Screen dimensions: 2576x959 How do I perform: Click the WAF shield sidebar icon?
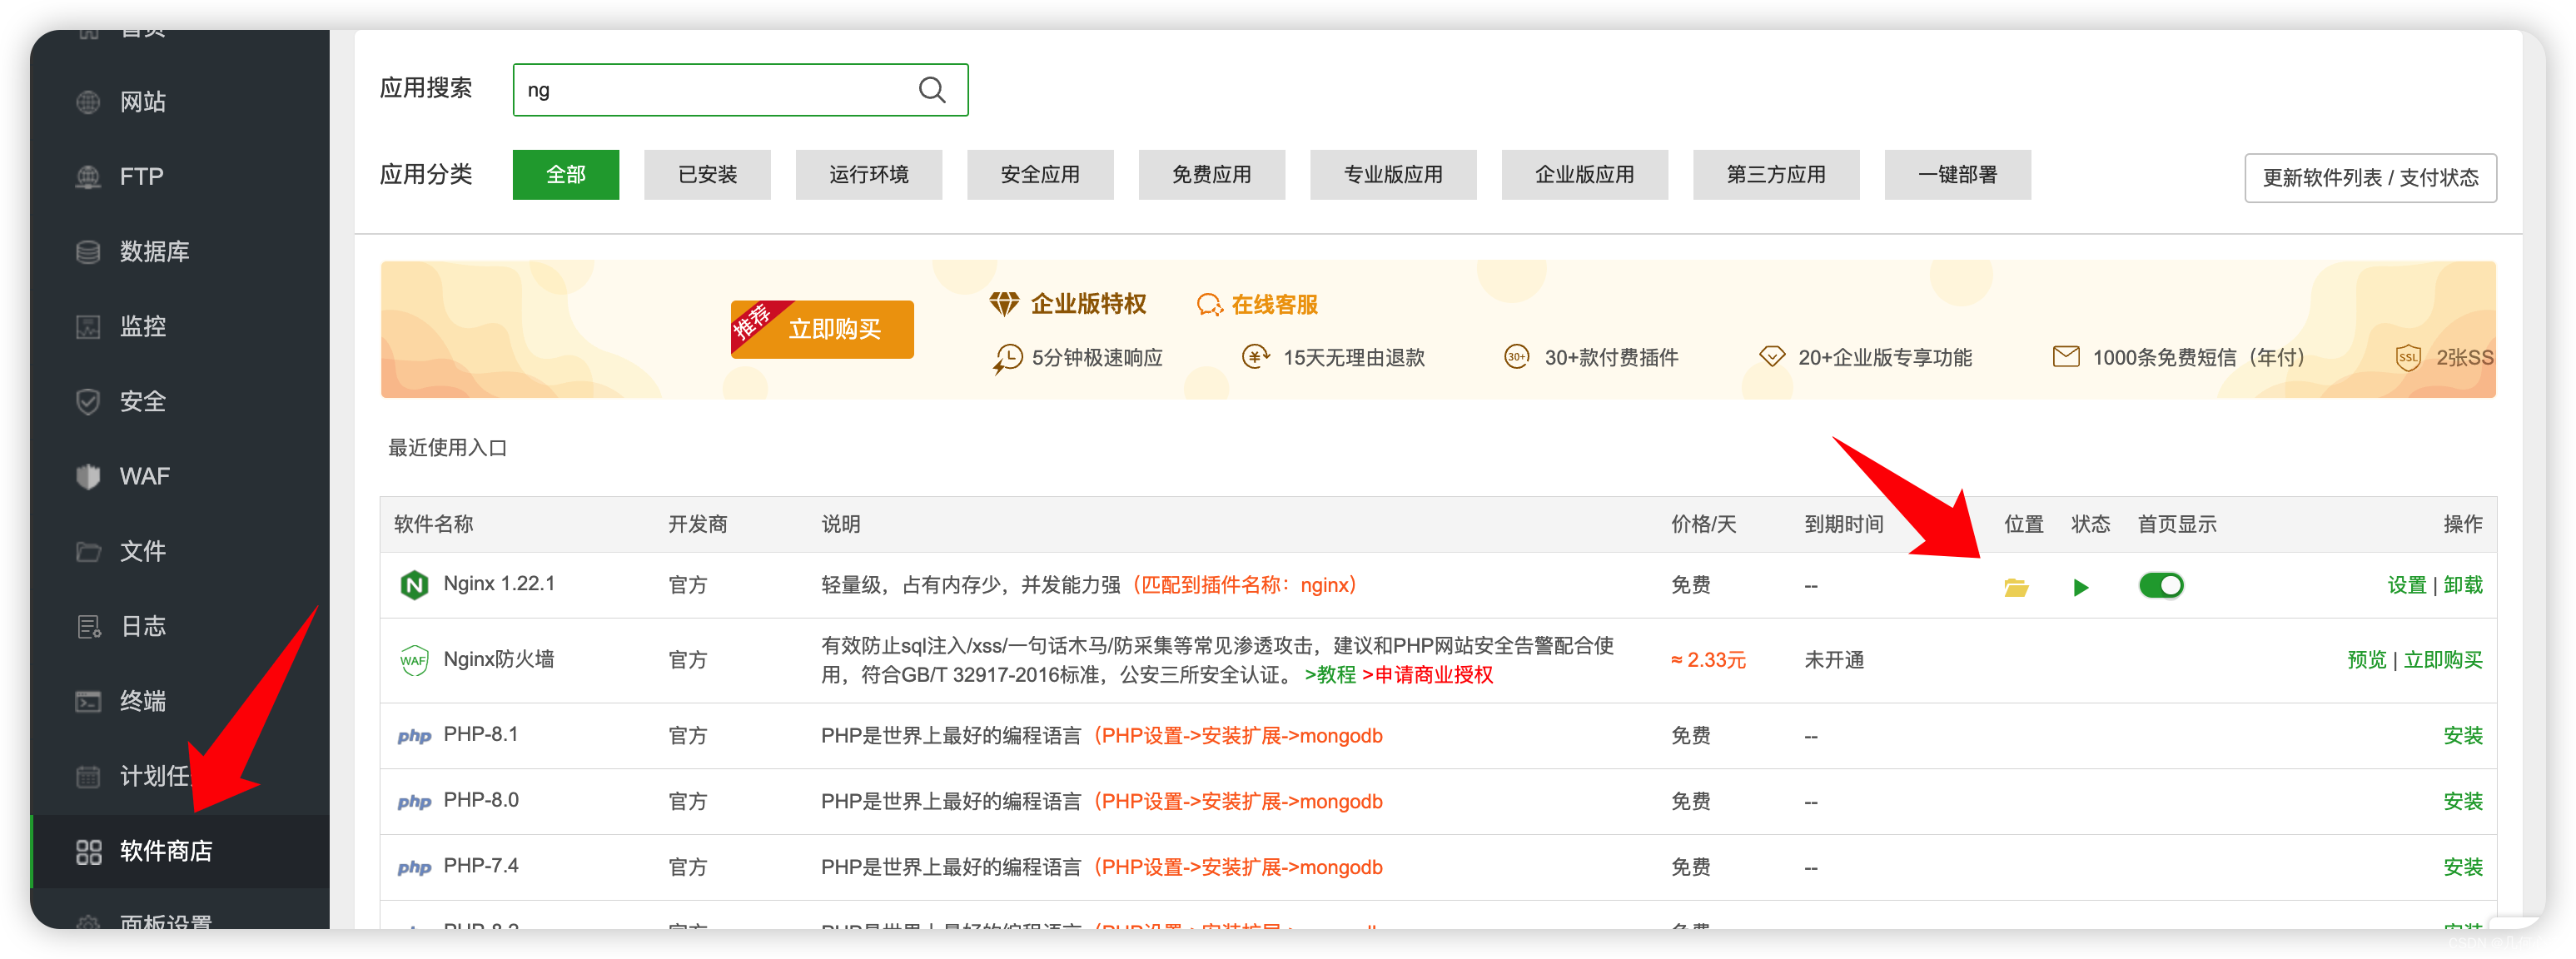coord(88,477)
